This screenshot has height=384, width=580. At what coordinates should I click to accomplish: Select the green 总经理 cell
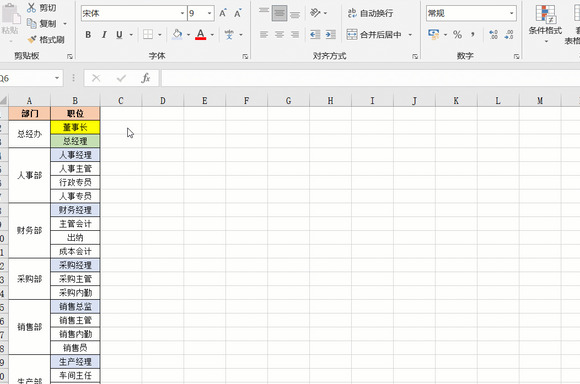pyautogui.click(x=75, y=141)
